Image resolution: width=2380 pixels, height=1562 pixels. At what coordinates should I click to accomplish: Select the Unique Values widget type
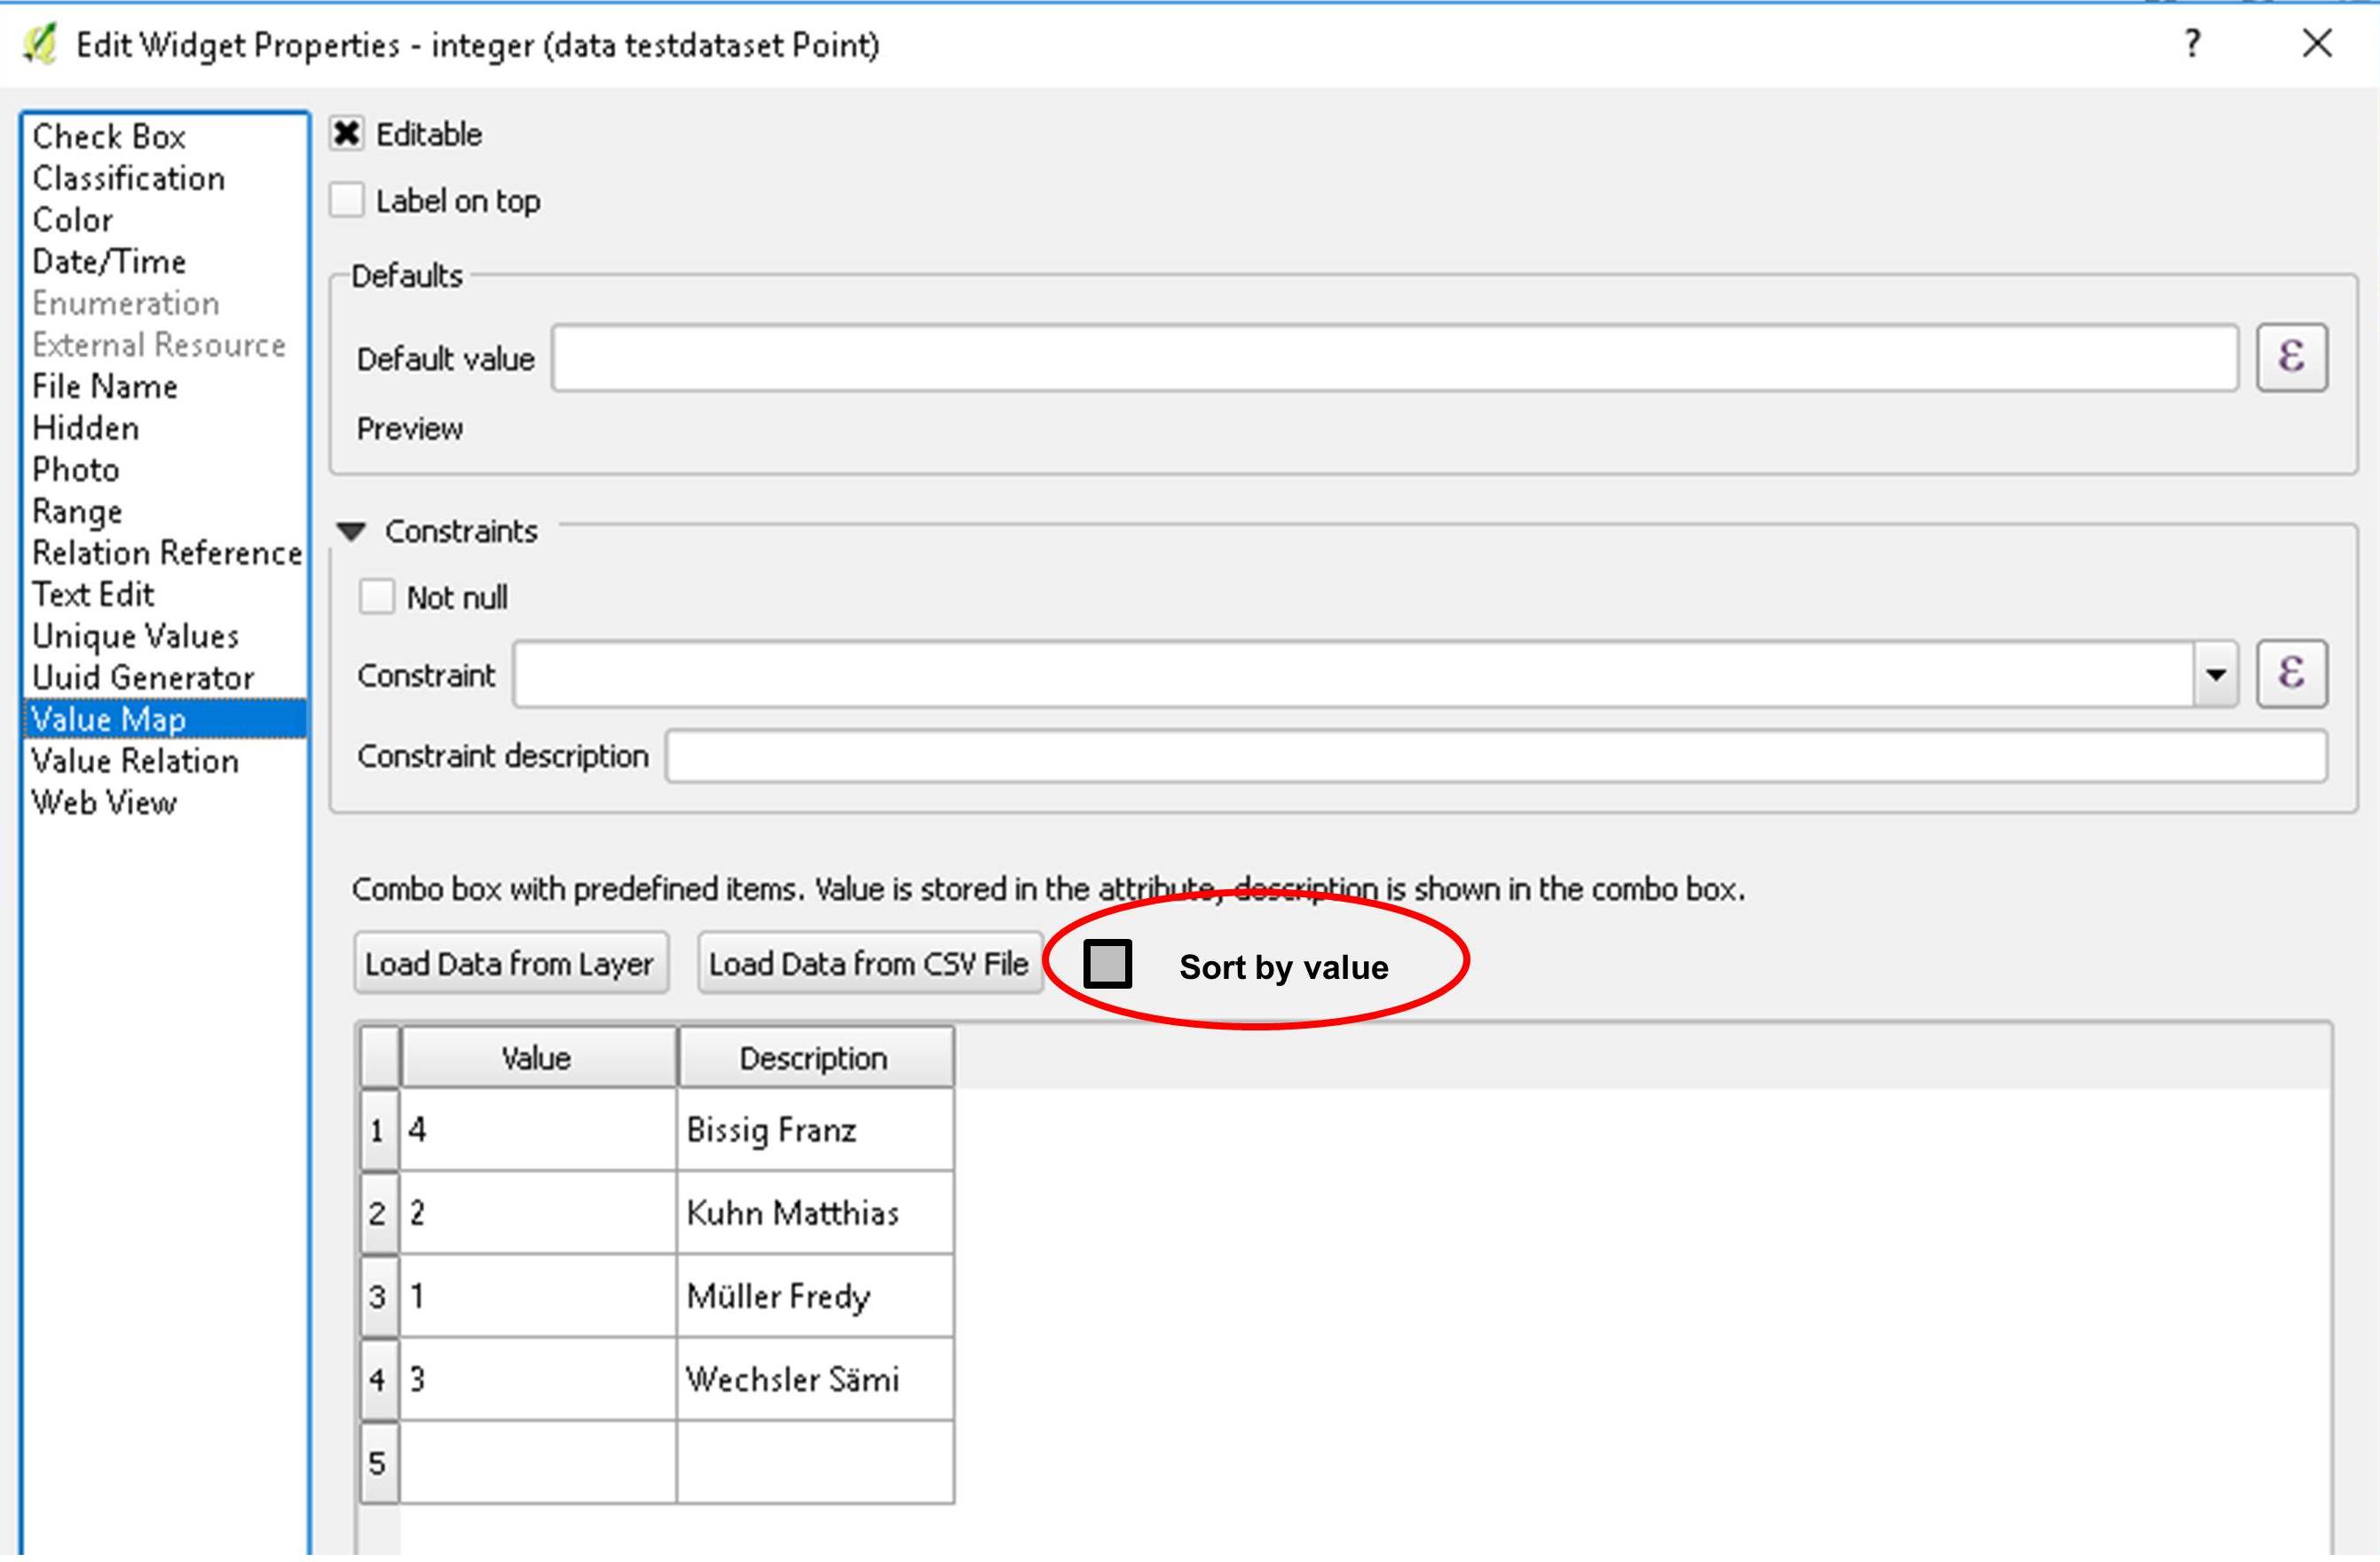click(135, 635)
